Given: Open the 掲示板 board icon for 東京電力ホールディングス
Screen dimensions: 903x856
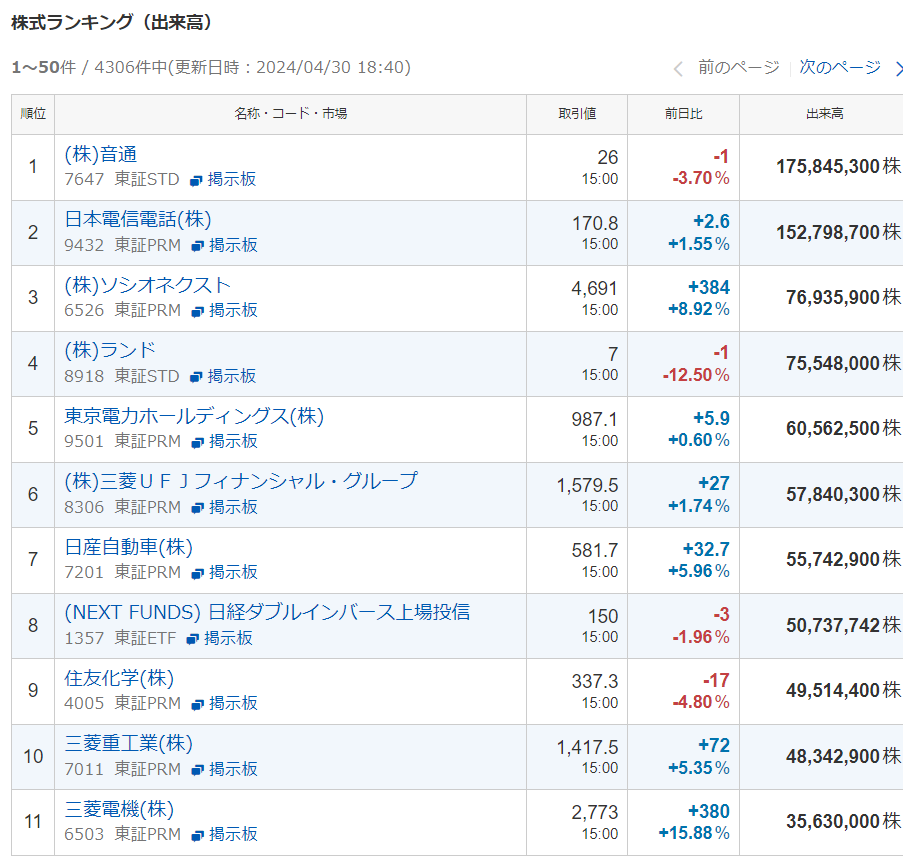Looking at the screenshot, I should [198, 442].
